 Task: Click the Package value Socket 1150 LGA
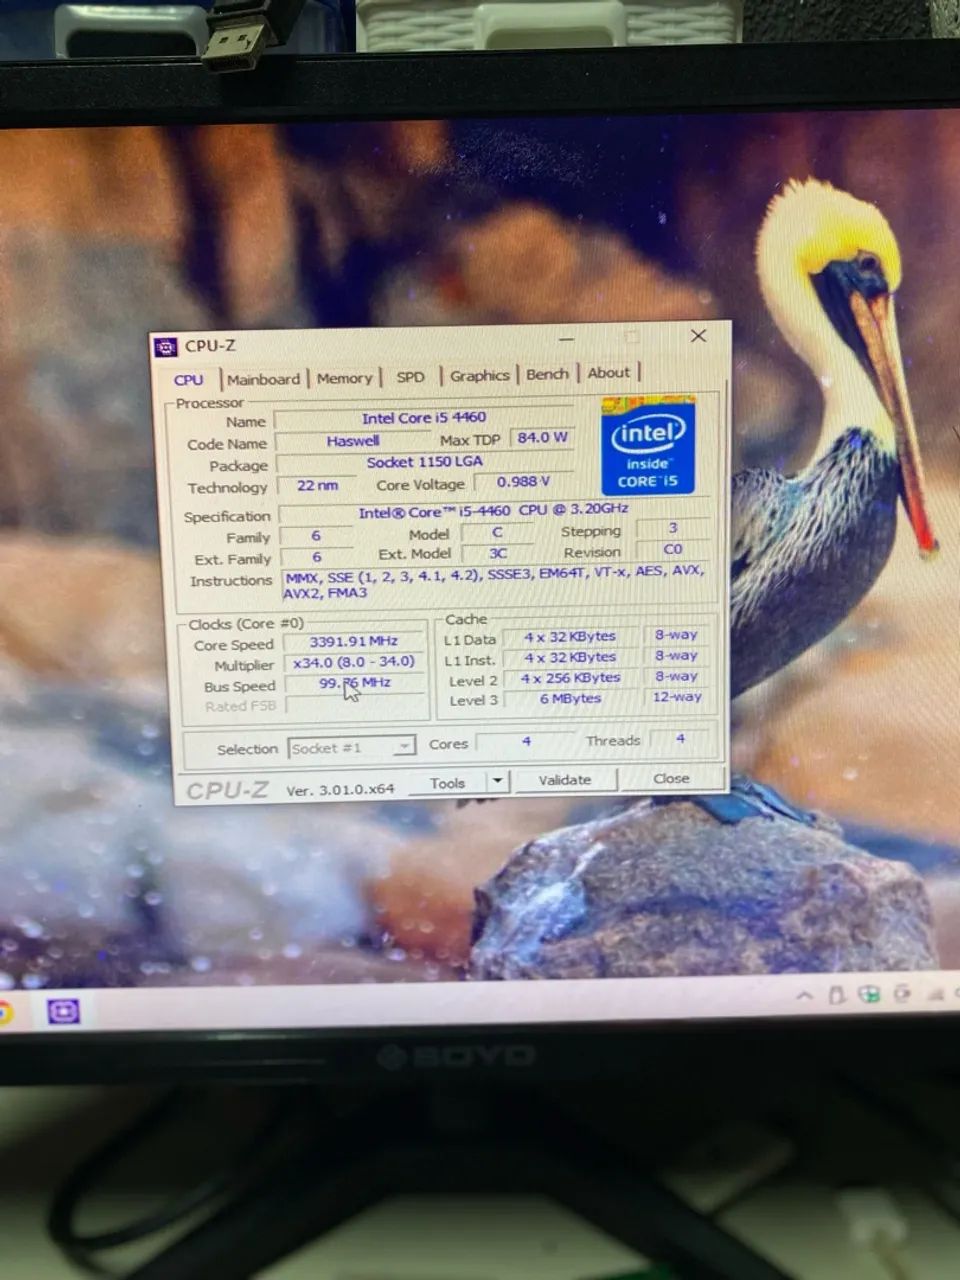[424, 462]
